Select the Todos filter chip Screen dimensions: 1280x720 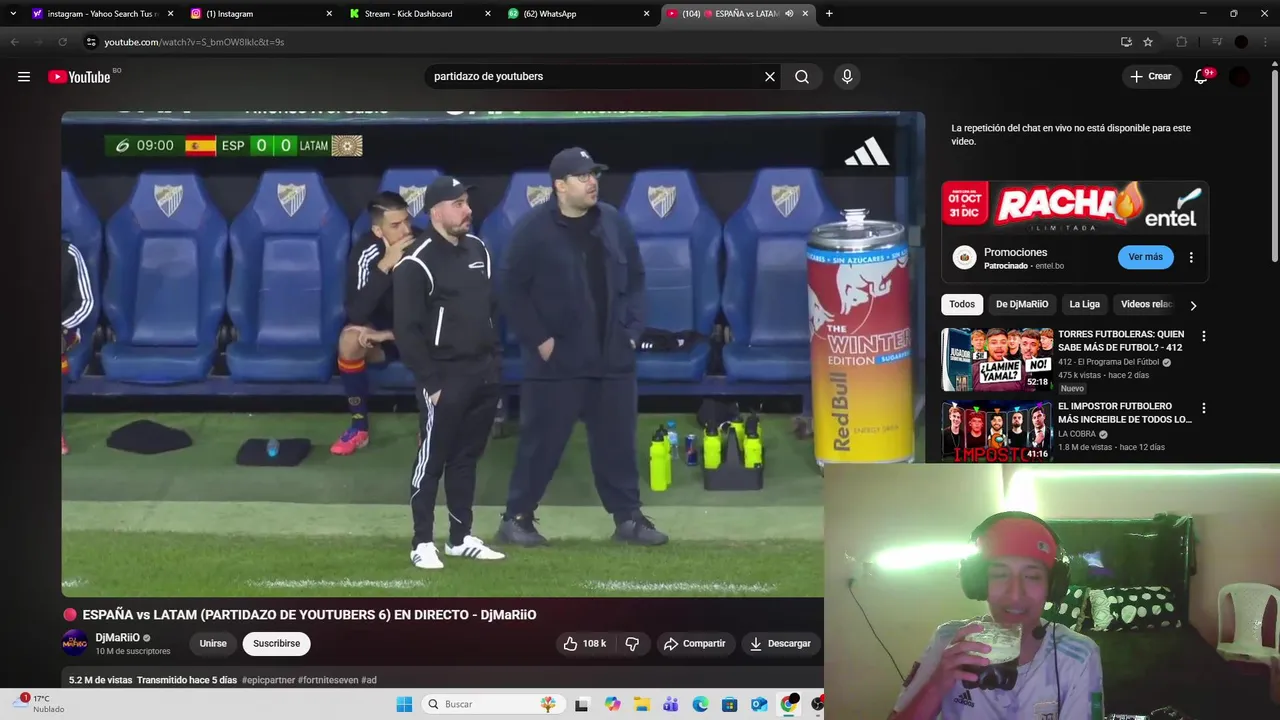(x=962, y=304)
